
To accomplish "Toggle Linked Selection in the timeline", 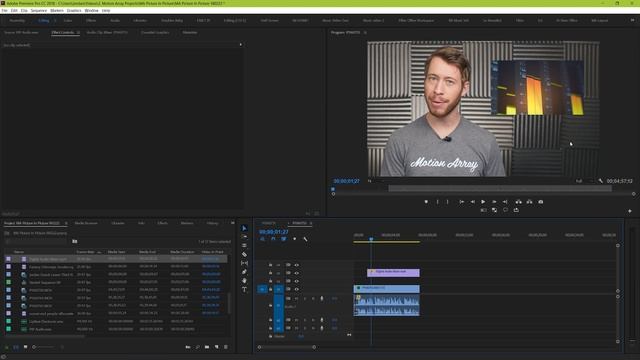I will point(284,239).
